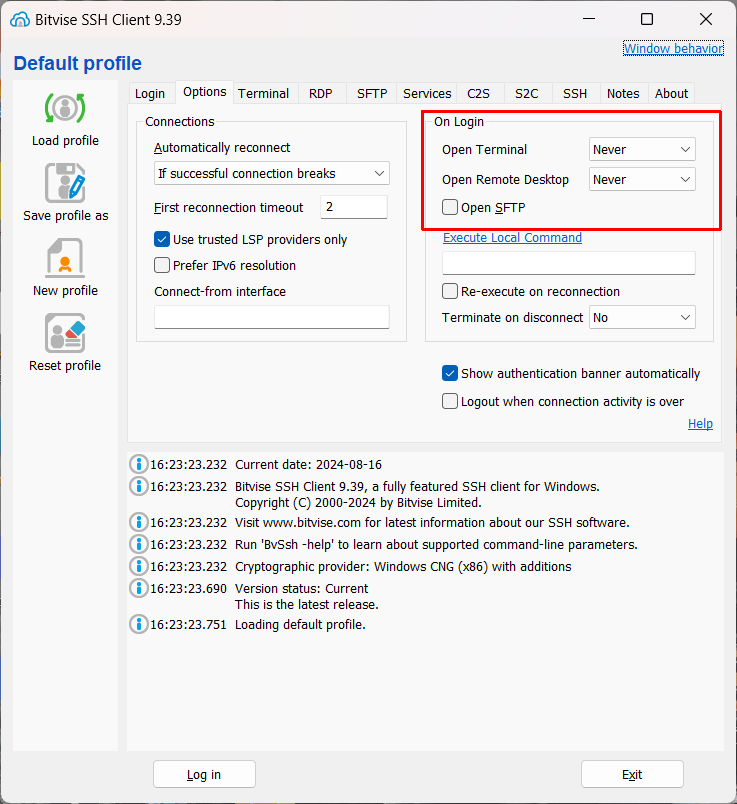The width and height of the screenshot is (737, 804).
Task: Open the Automatically reconnect dropdown
Action: point(272,173)
